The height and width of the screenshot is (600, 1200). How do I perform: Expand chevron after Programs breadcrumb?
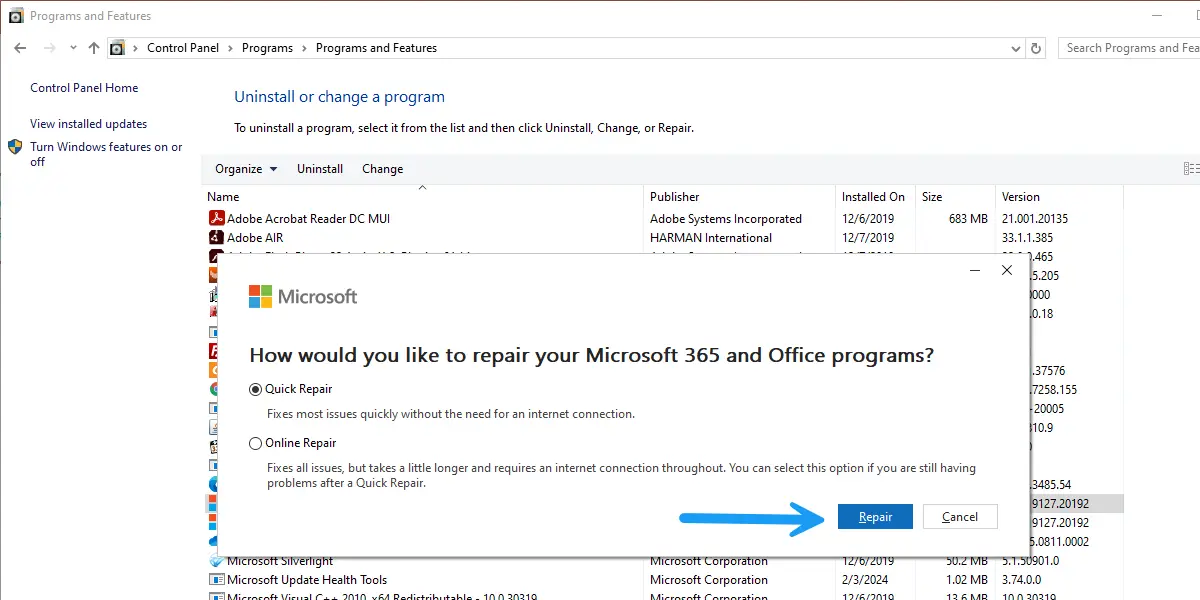pyautogui.click(x=304, y=48)
